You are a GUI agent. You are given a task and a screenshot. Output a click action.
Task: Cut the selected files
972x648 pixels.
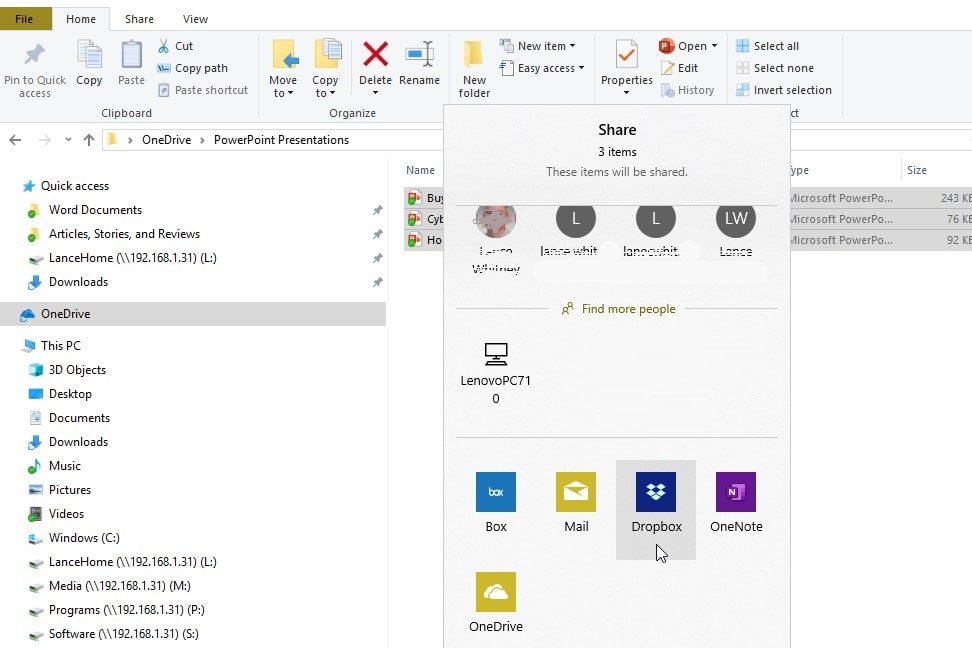pos(175,46)
